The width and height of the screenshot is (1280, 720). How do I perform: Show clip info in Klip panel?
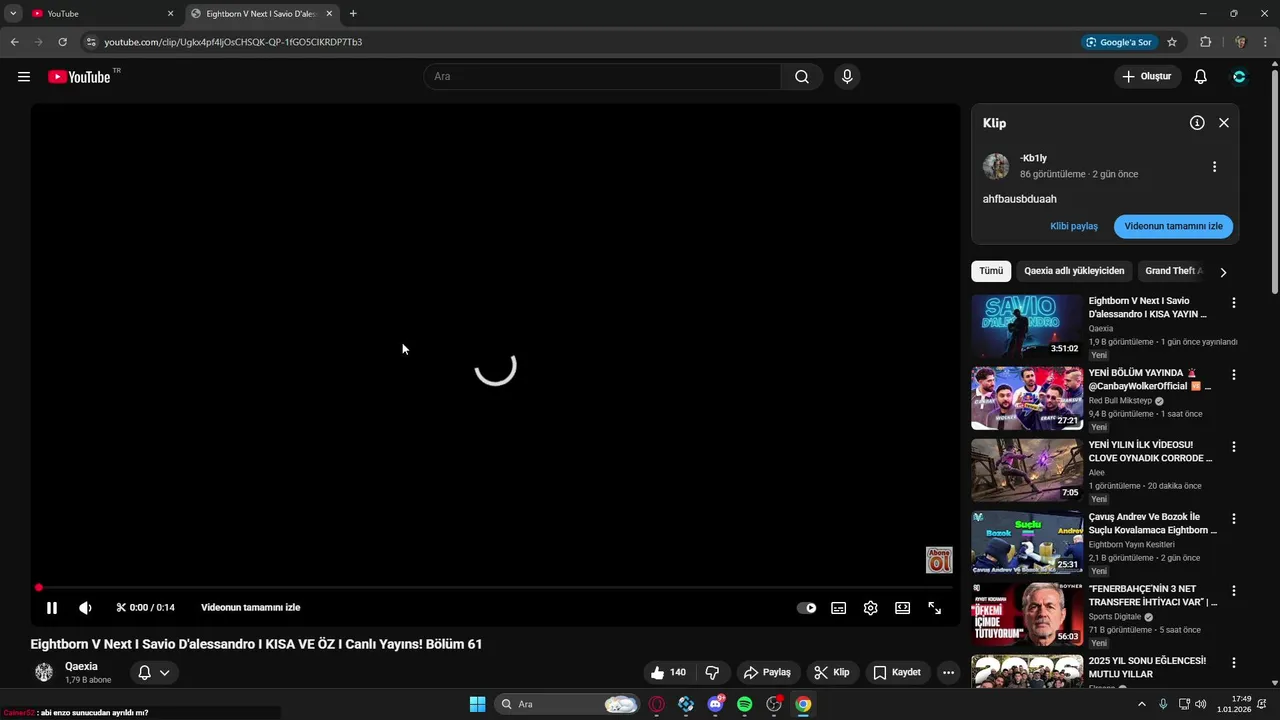click(x=1197, y=123)
